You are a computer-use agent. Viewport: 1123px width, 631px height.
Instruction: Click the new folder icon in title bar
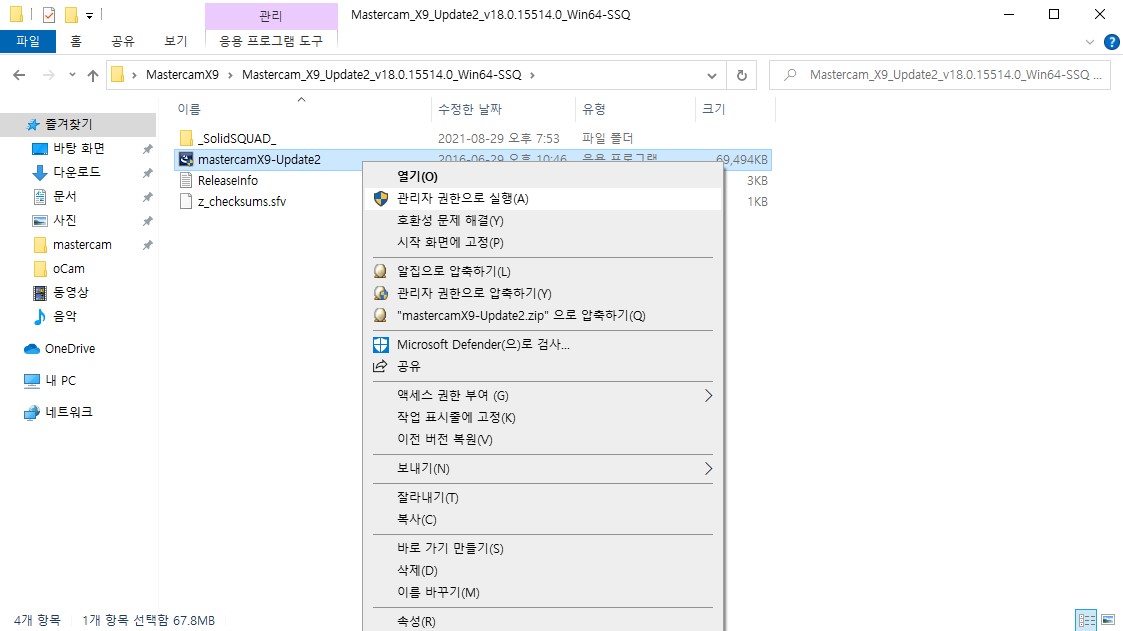(x=71, y=14)
